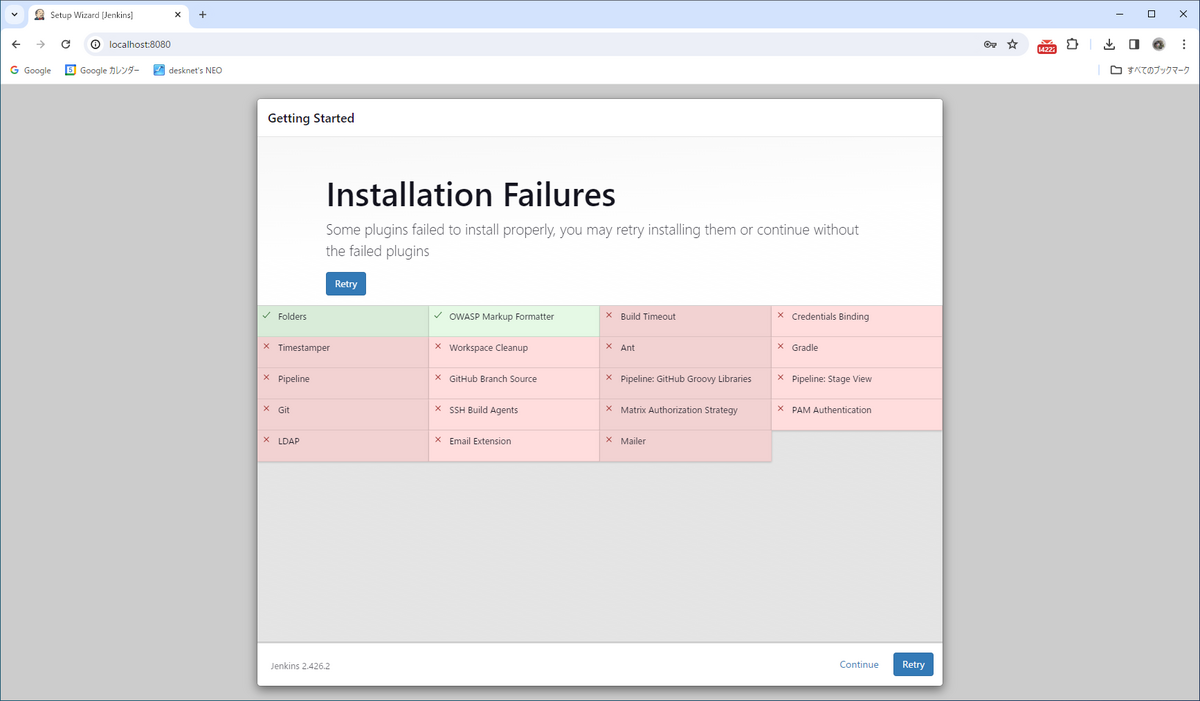Open the Google bookmark

30,70
